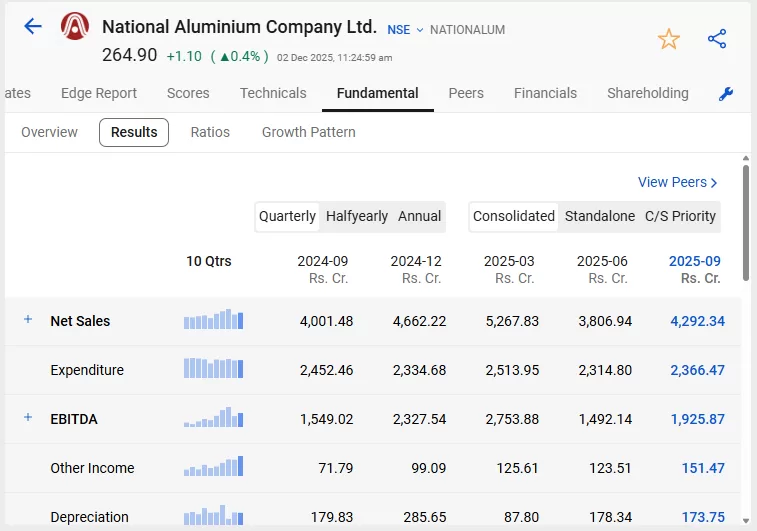
Task: Expand EBITDA row with plus icon
Action: [28, 417]
